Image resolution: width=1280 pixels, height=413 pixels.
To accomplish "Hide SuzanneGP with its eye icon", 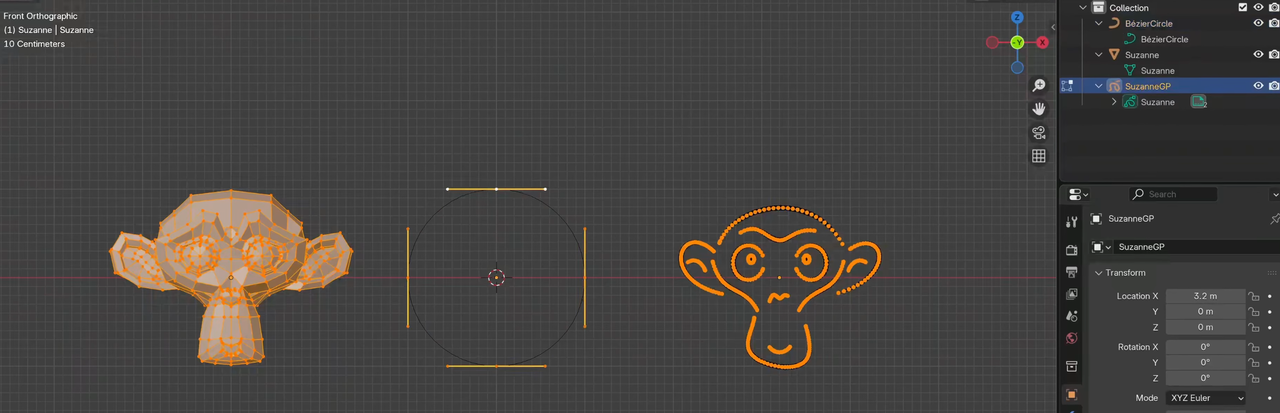I will click(x=1259, y=86).
